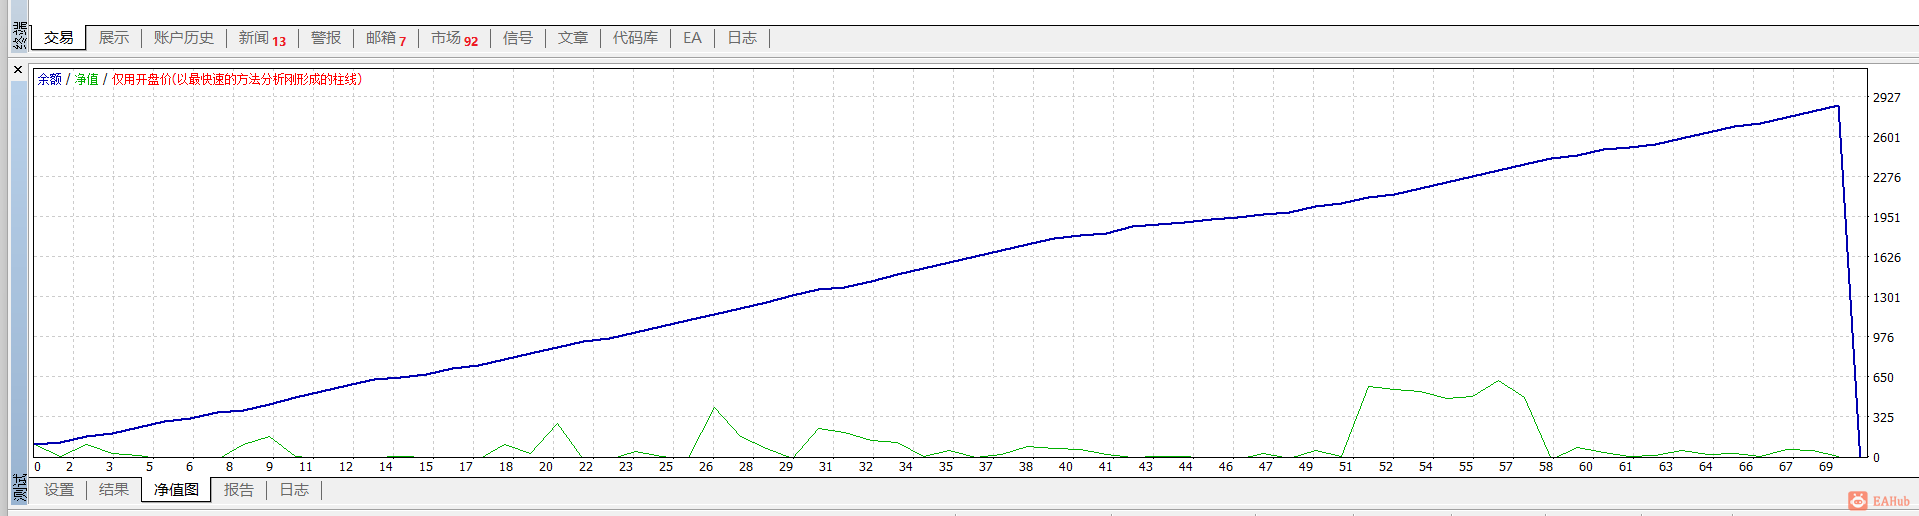Screen dimensions: 1919x516
Task: Click the balance curve peak point
Action: tap(1837, 106)
